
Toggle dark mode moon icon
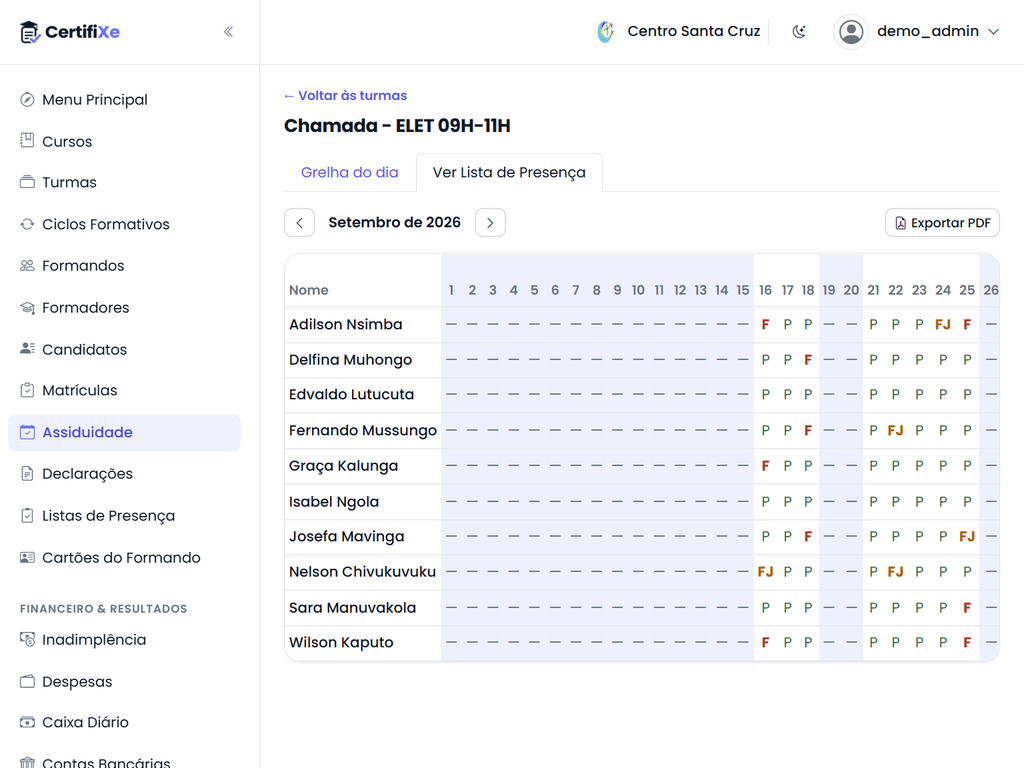point(799,31)
